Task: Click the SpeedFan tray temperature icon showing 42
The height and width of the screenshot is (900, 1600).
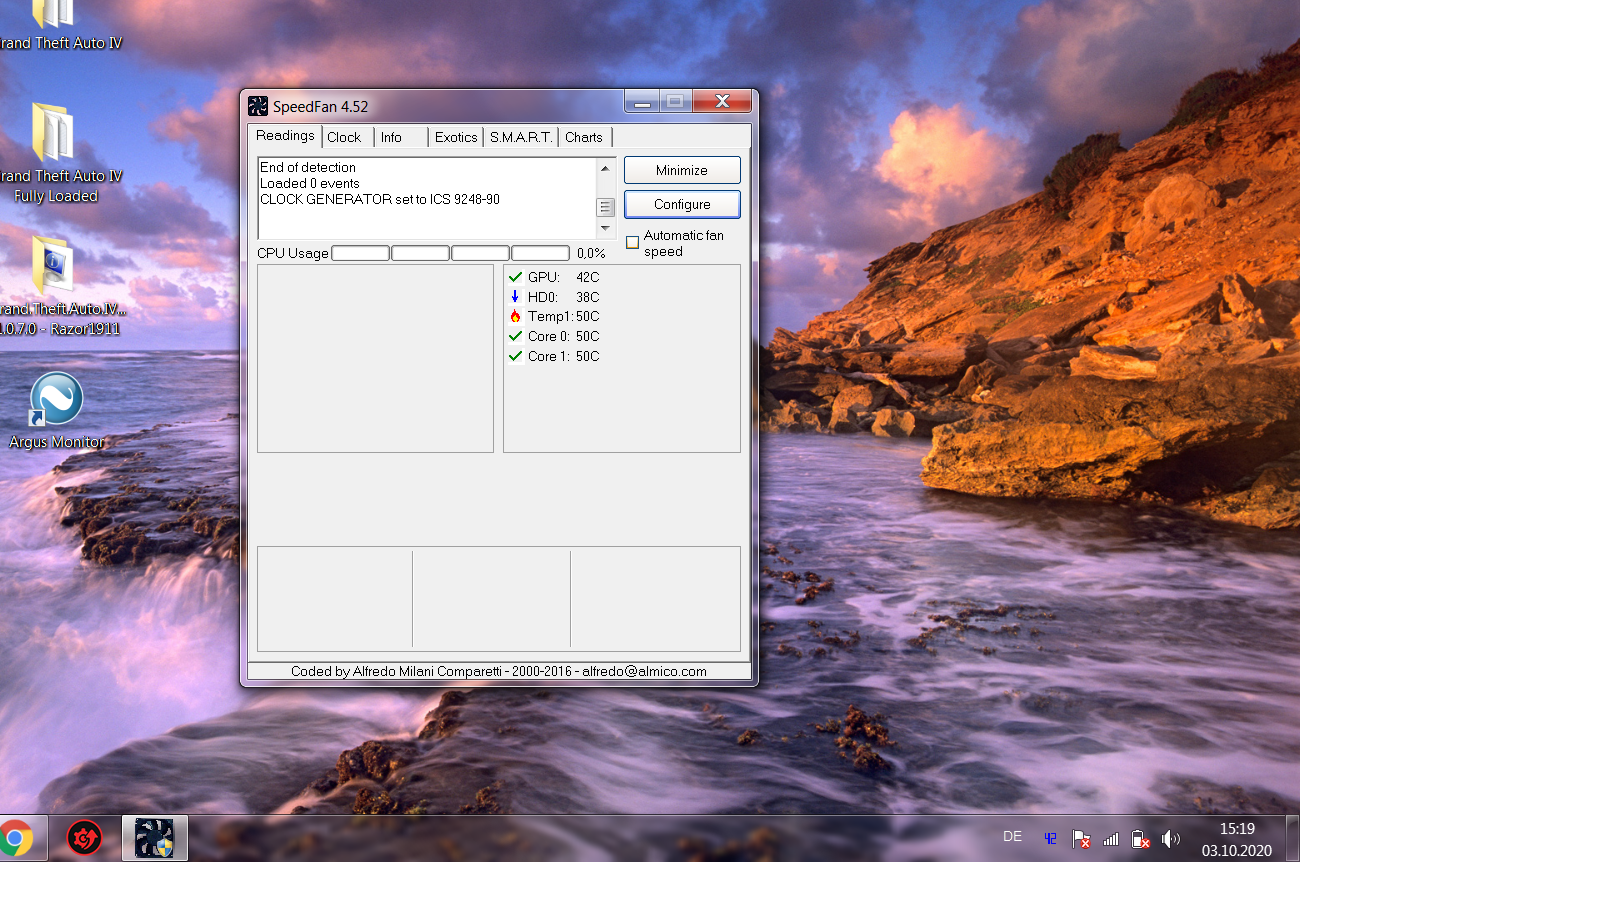Action: pos(1050,839)
